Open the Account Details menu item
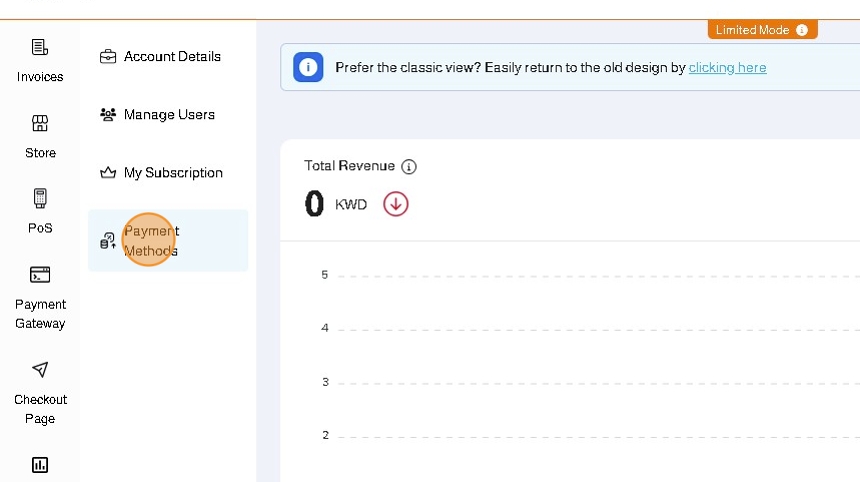860x482 pixels. pyautogui.click(x=172, y=57)
